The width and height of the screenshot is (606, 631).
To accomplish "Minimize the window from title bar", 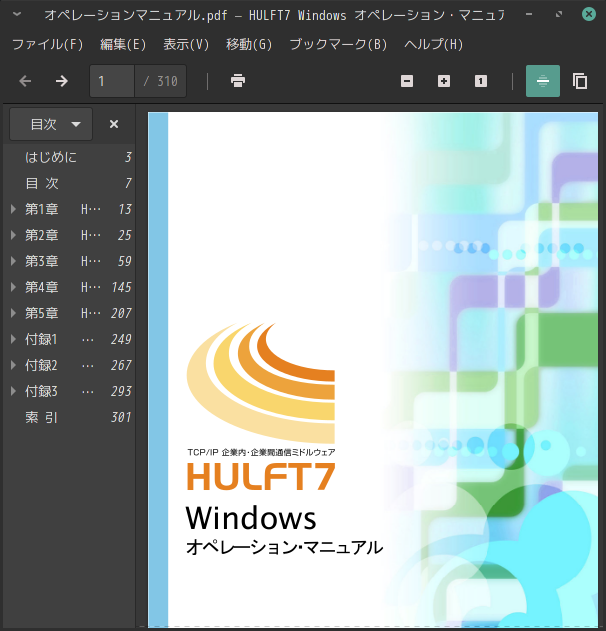I will tap(529, 14).
